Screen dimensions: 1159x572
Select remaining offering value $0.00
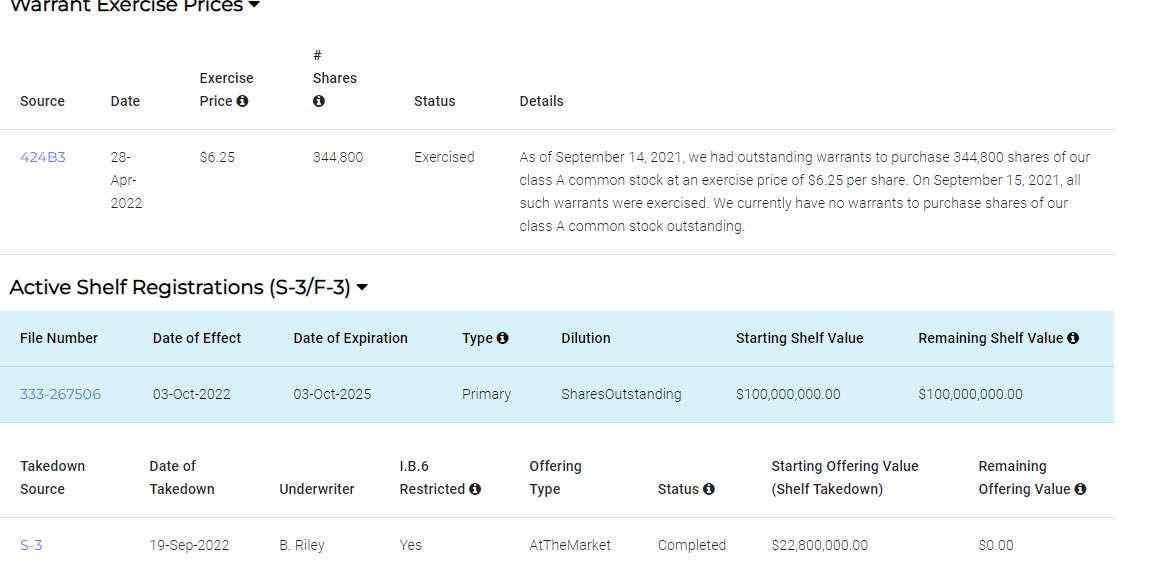pyautogui.click(x=996, y=545)
